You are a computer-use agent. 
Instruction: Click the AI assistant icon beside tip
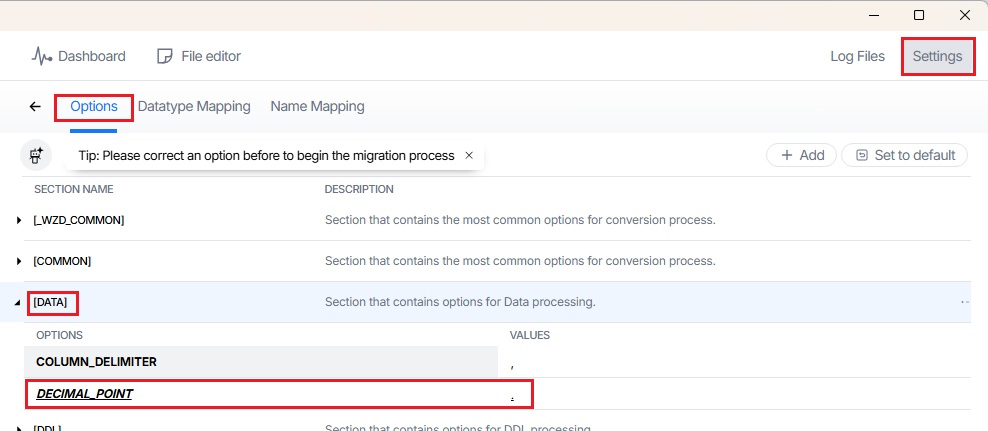[x=37, y=155]
